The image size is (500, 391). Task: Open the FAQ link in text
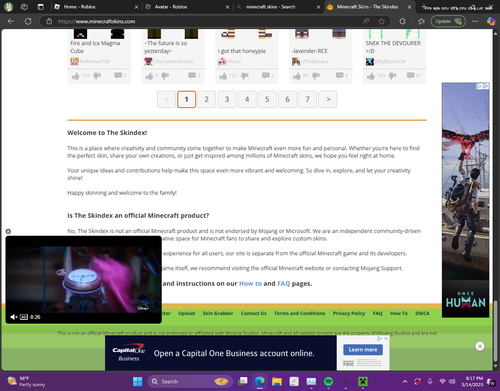[284, 284]
